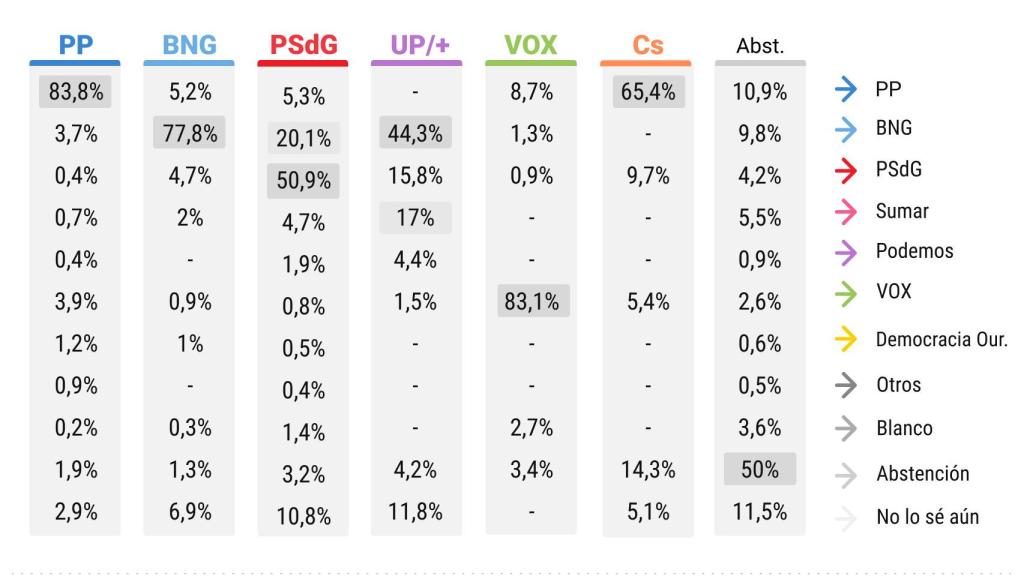Click the green VOX arrow icon
The height and width of the screenshot is (576, 1024).
[846, 293]
